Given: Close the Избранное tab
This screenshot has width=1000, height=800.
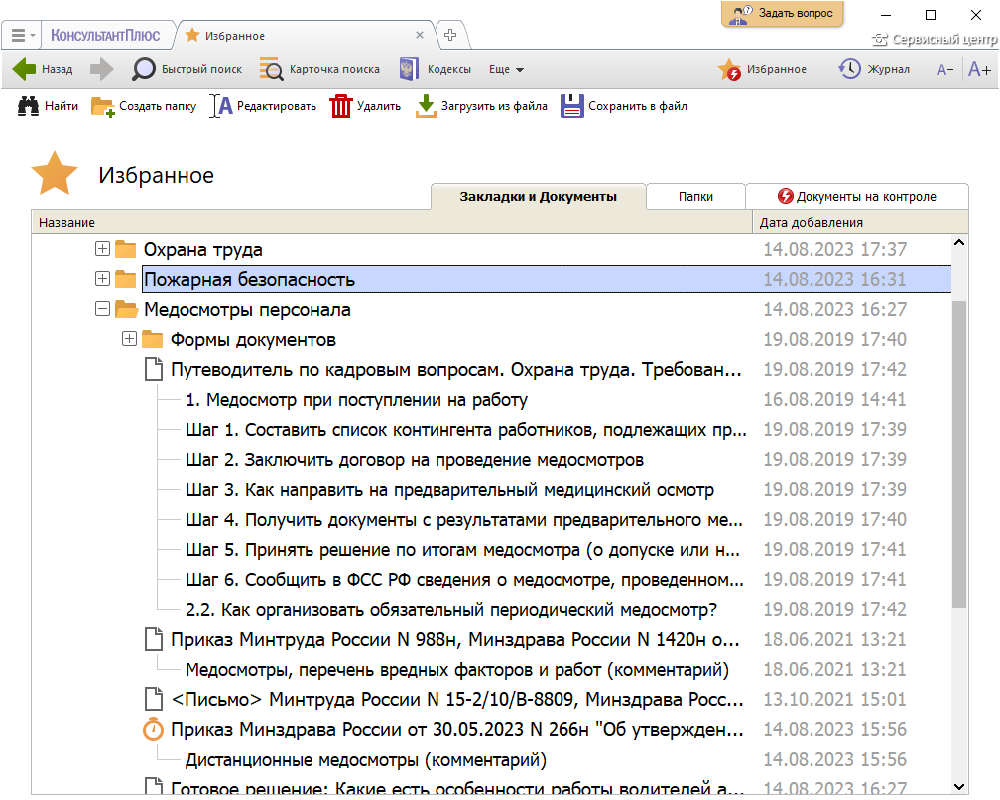Looking at the screenshot, I should pyautogui.click(x=420, y=35).
